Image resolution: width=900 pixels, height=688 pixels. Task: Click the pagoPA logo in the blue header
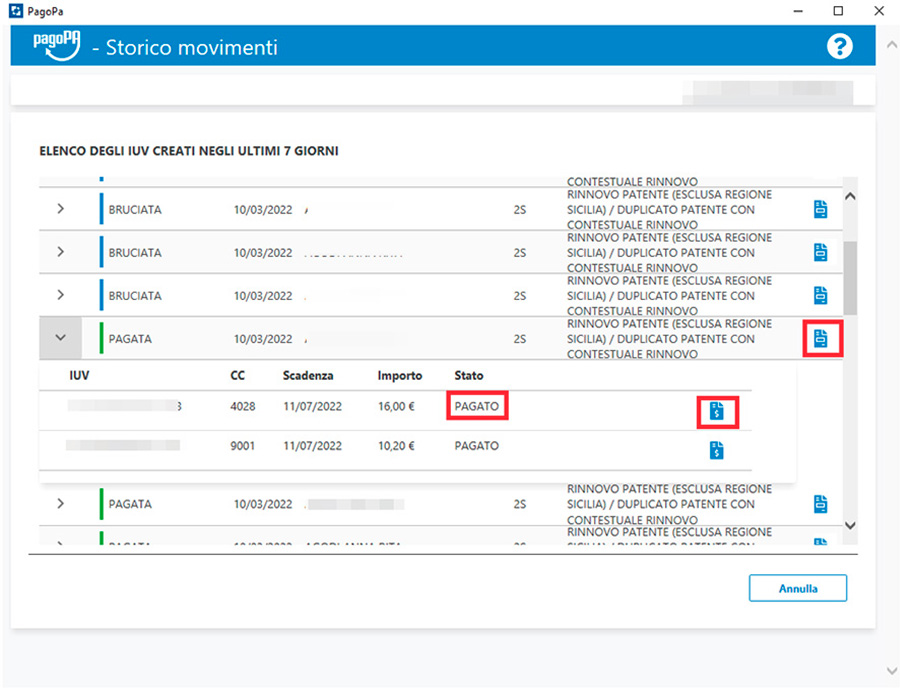(55, 46)
